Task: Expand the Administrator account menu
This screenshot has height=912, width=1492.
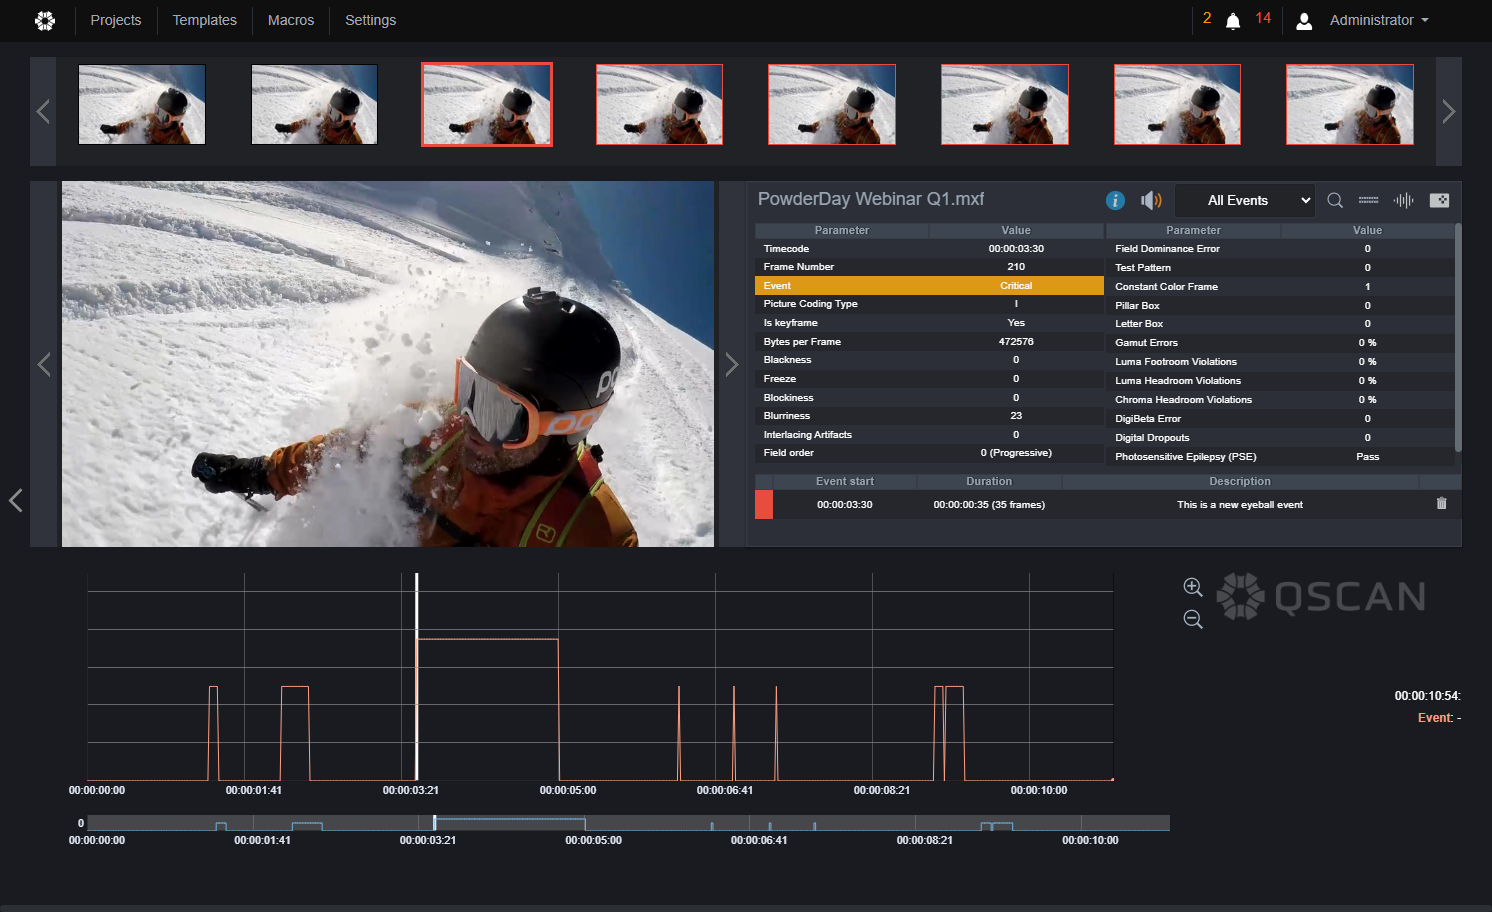Action: point(1379,20)
